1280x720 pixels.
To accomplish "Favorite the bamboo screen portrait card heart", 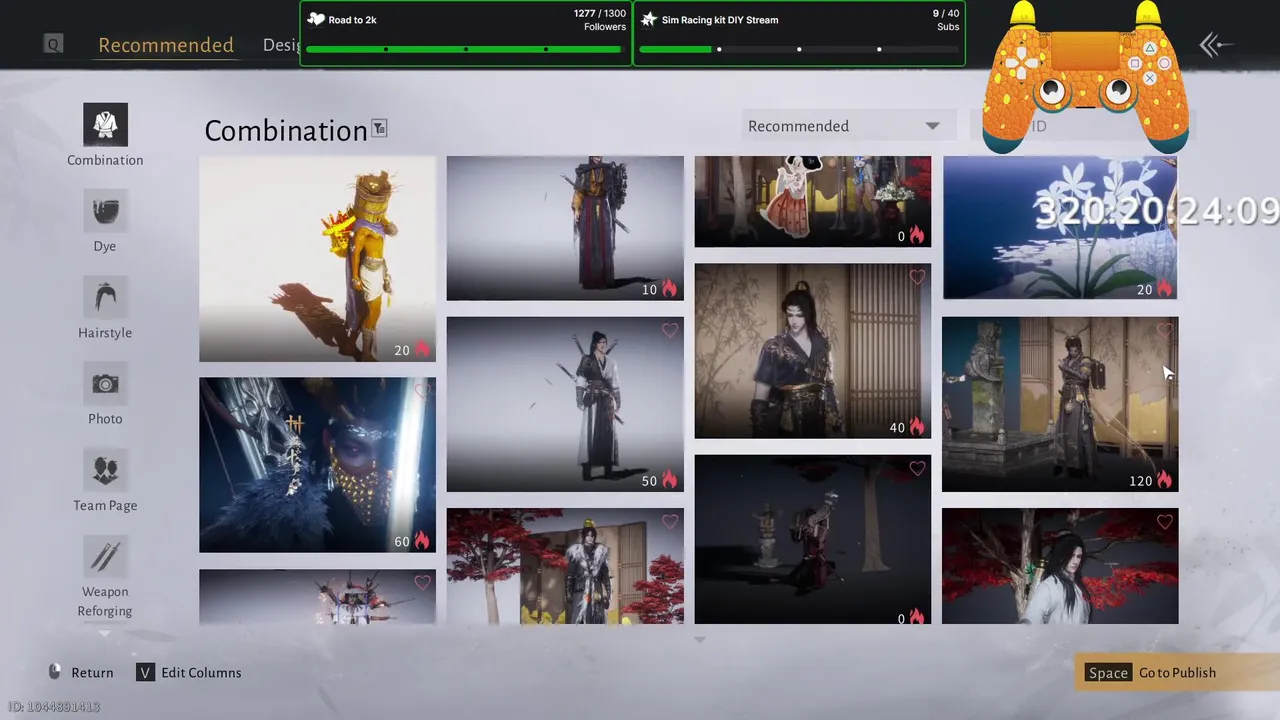I will (917, 277).
